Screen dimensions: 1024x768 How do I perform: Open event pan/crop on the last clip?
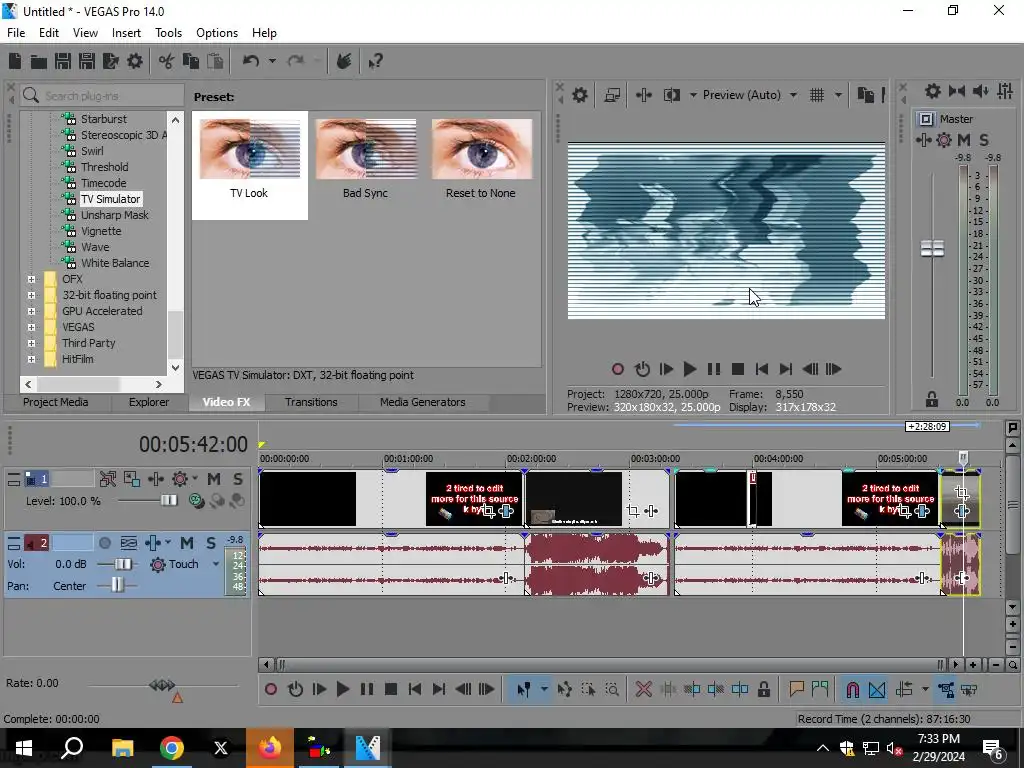[961, 492]
